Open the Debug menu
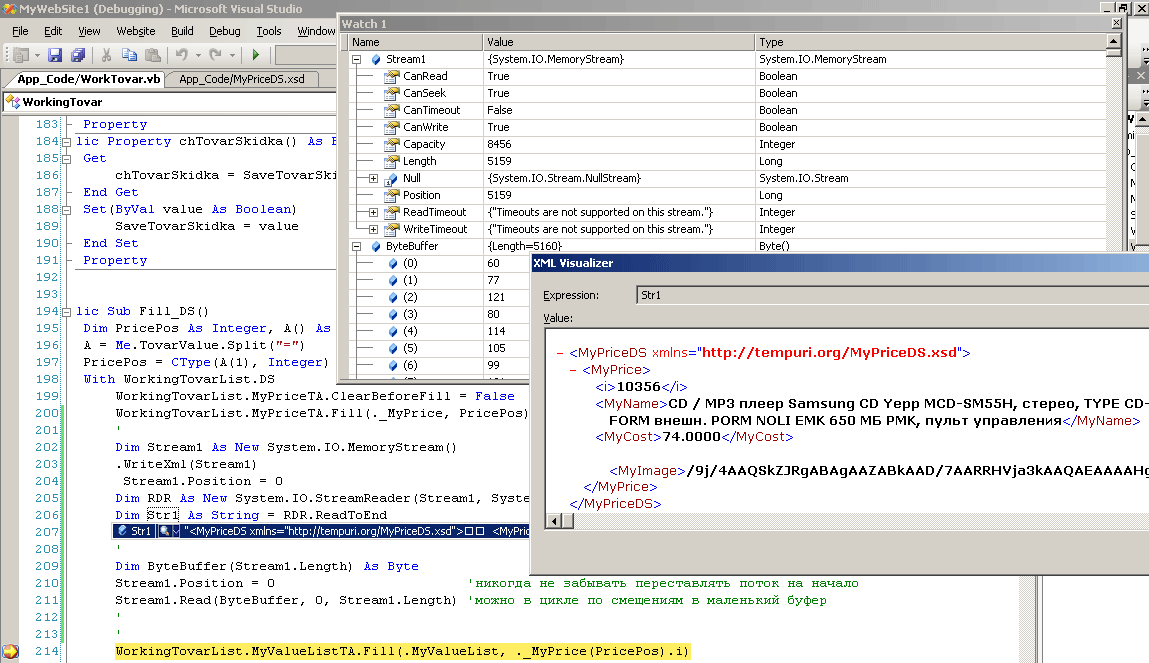 tap(225, 31)
